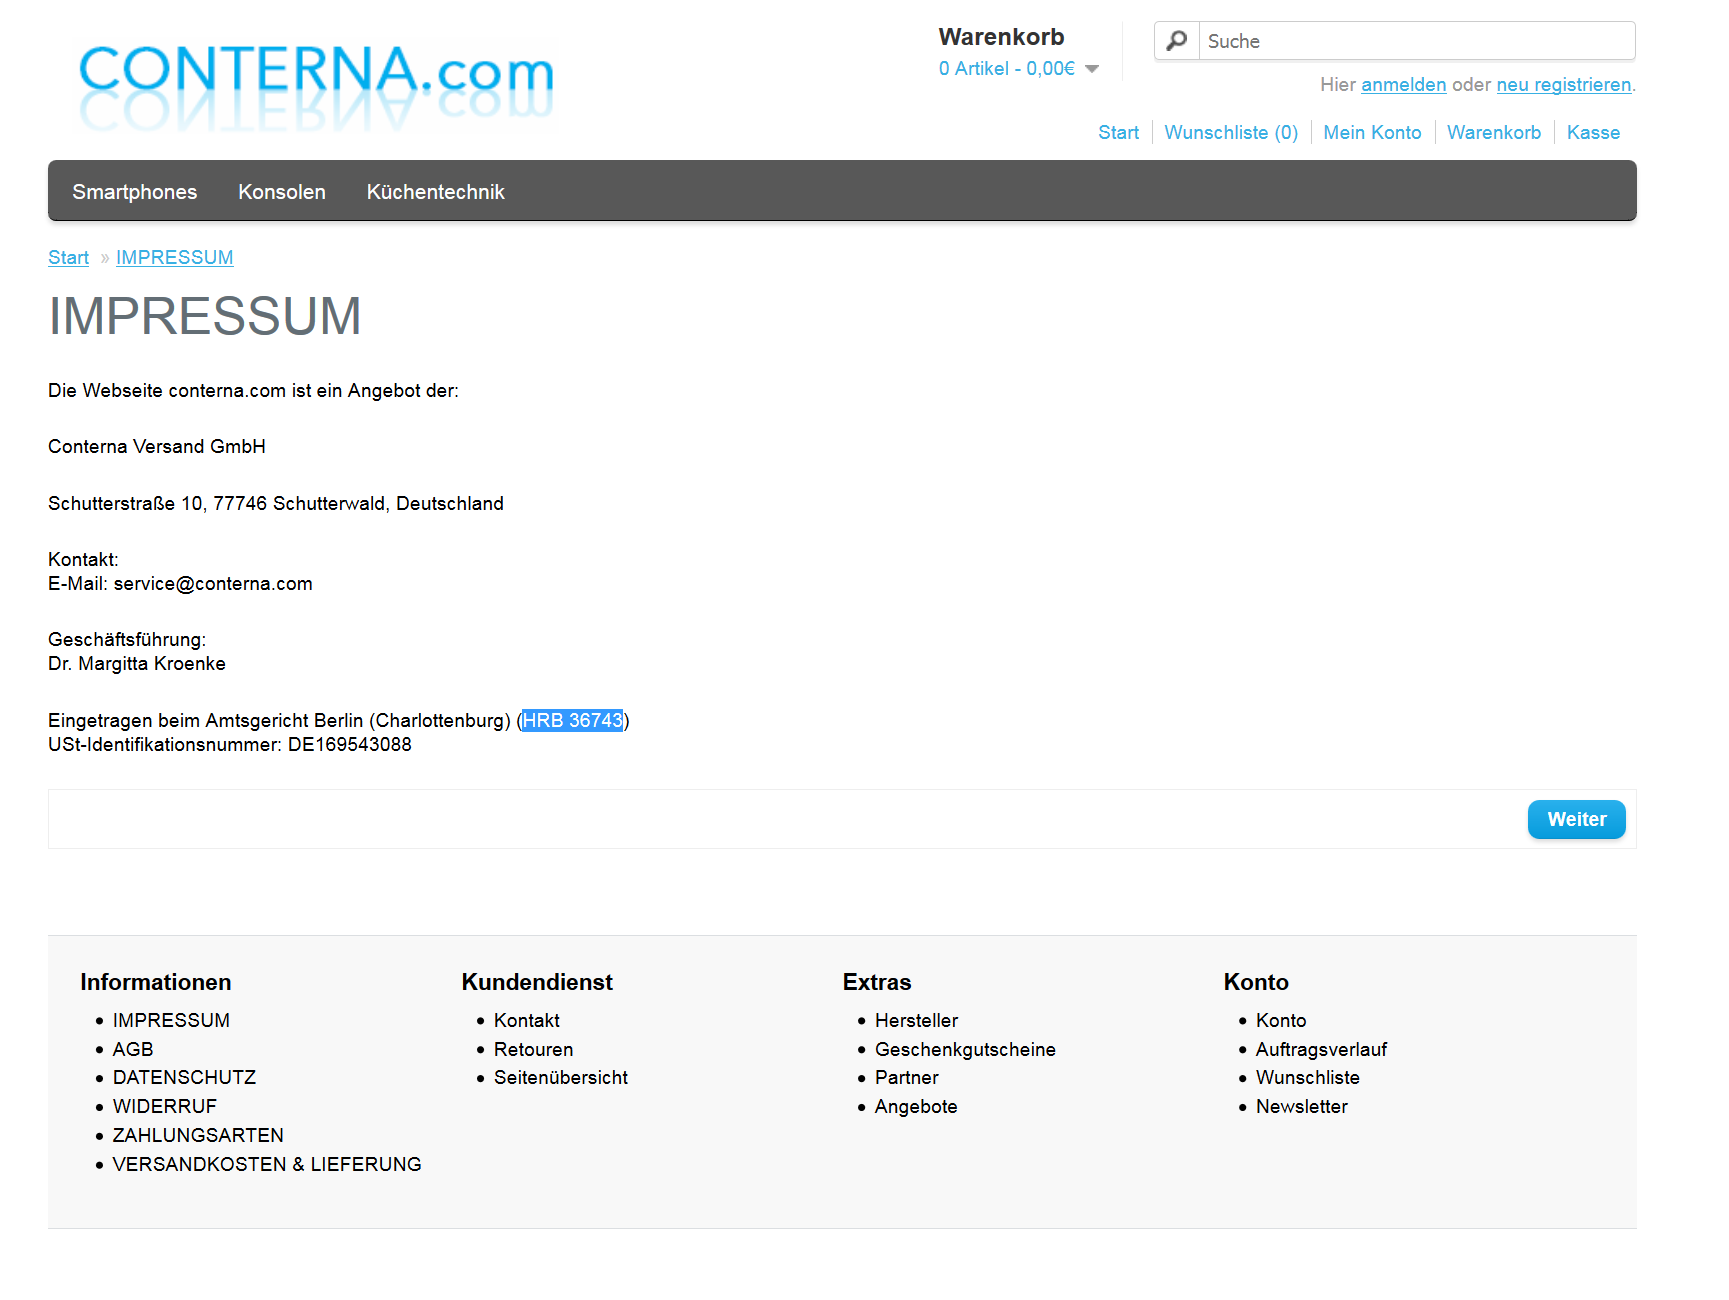
Task: Open Retouren under Kundendienst
Action: pyautogui.click(x=534, y=1049)
